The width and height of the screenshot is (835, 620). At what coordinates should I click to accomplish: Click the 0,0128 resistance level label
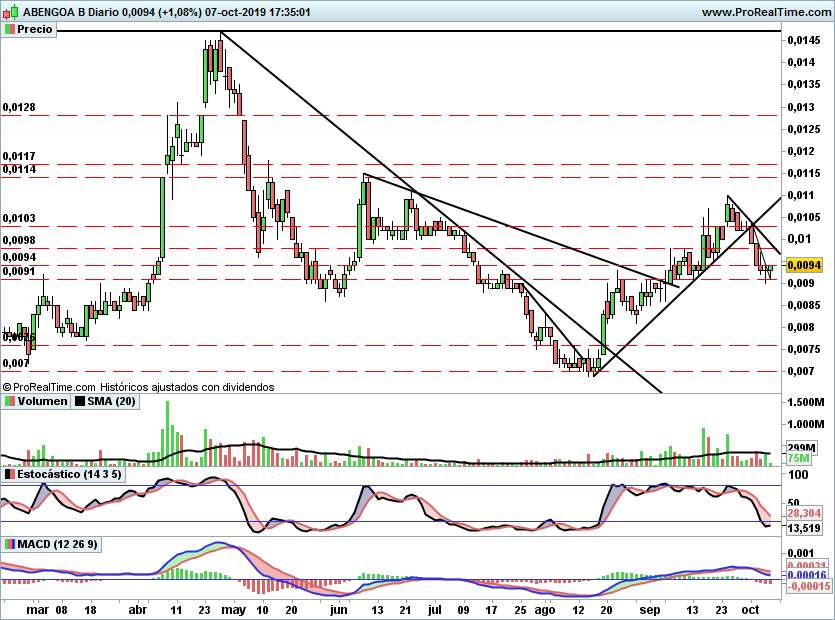click(x=19, y=107)
